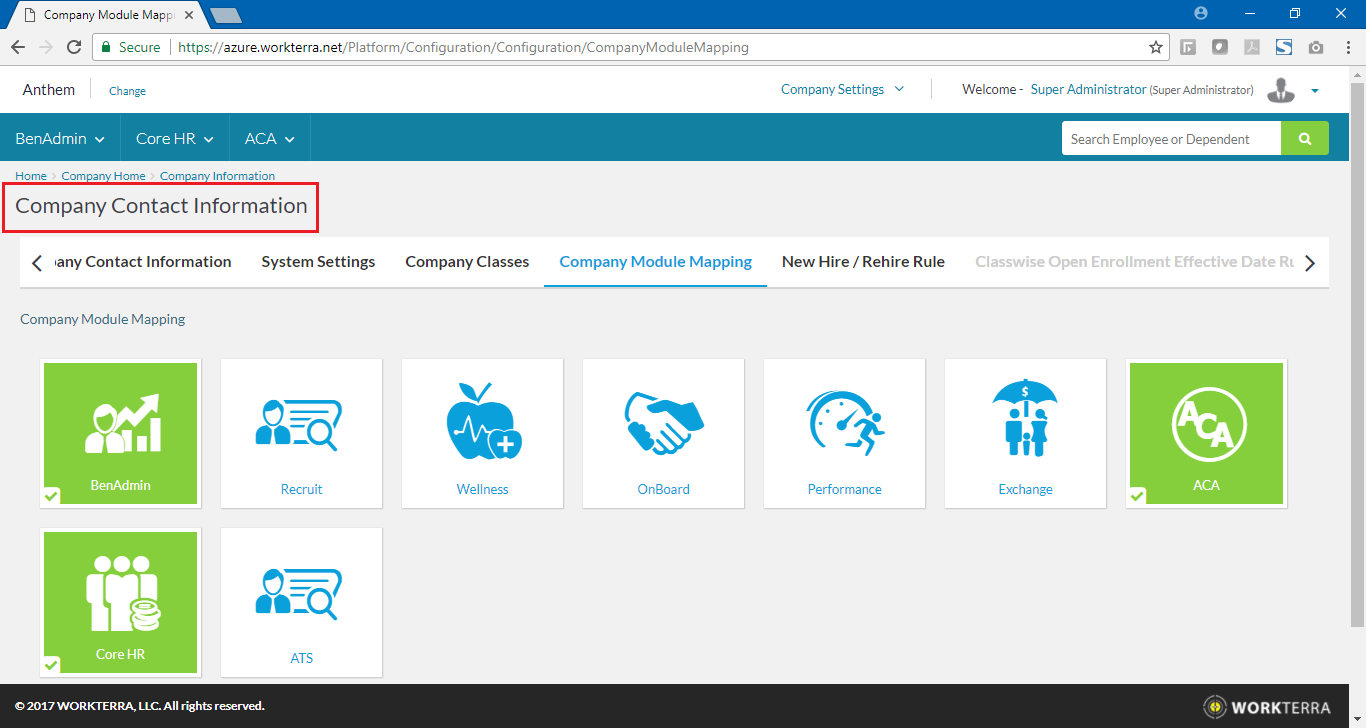This screenshot has height=728, width=1366.
Task: Click the Change company link
Action: (x=127, y=91)
